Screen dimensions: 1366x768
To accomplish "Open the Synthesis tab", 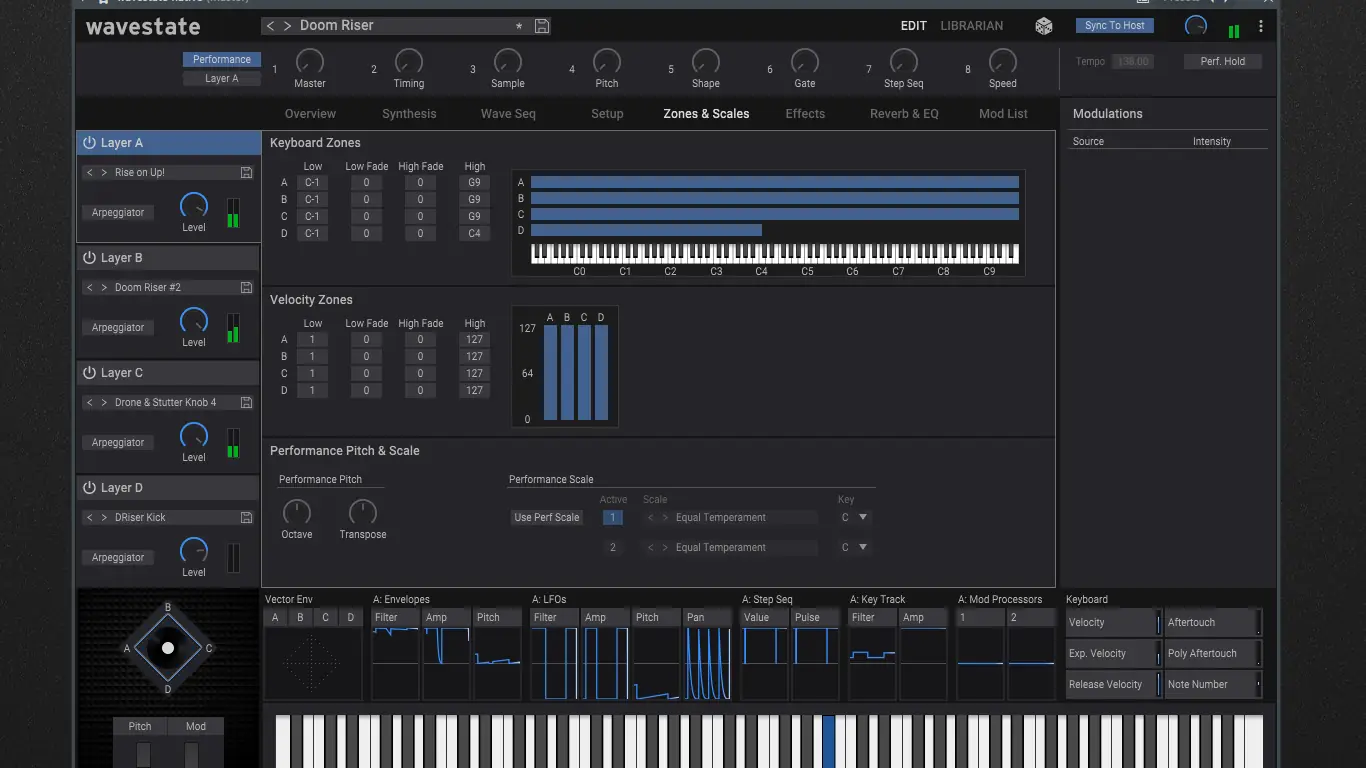I will point(409,114).
